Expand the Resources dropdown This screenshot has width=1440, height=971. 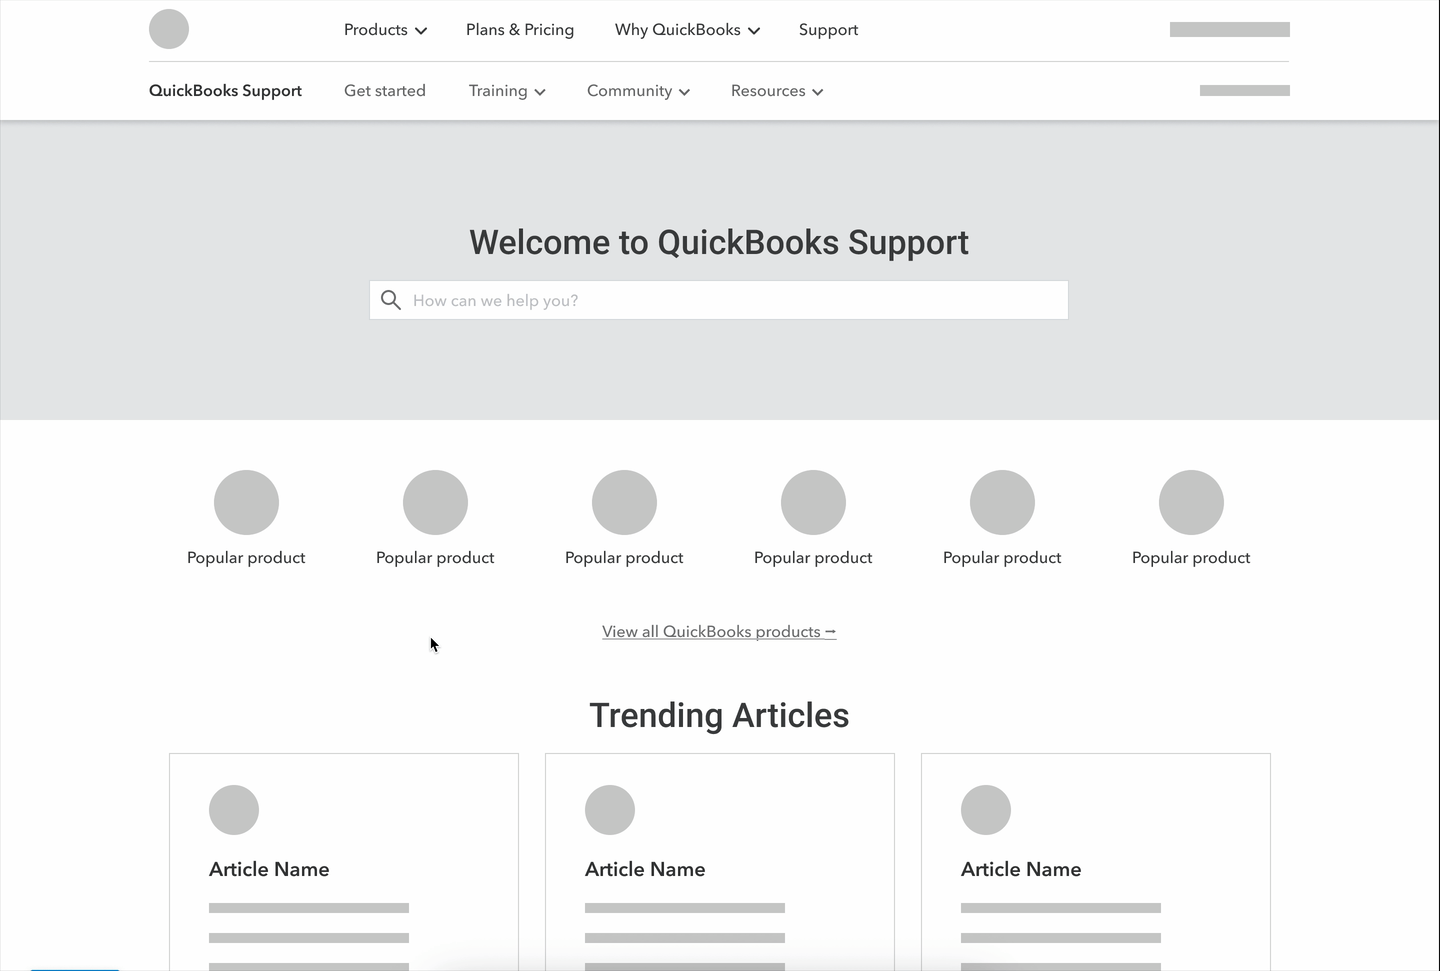(777, 91)
